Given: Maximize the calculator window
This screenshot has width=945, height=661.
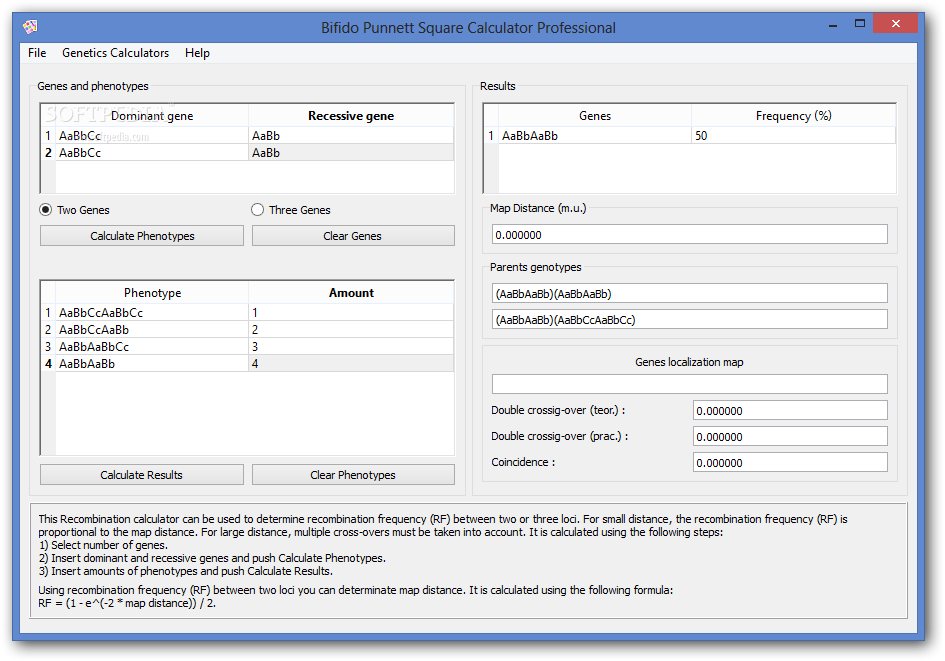Looking at the screenshot, I should [860, 24].
